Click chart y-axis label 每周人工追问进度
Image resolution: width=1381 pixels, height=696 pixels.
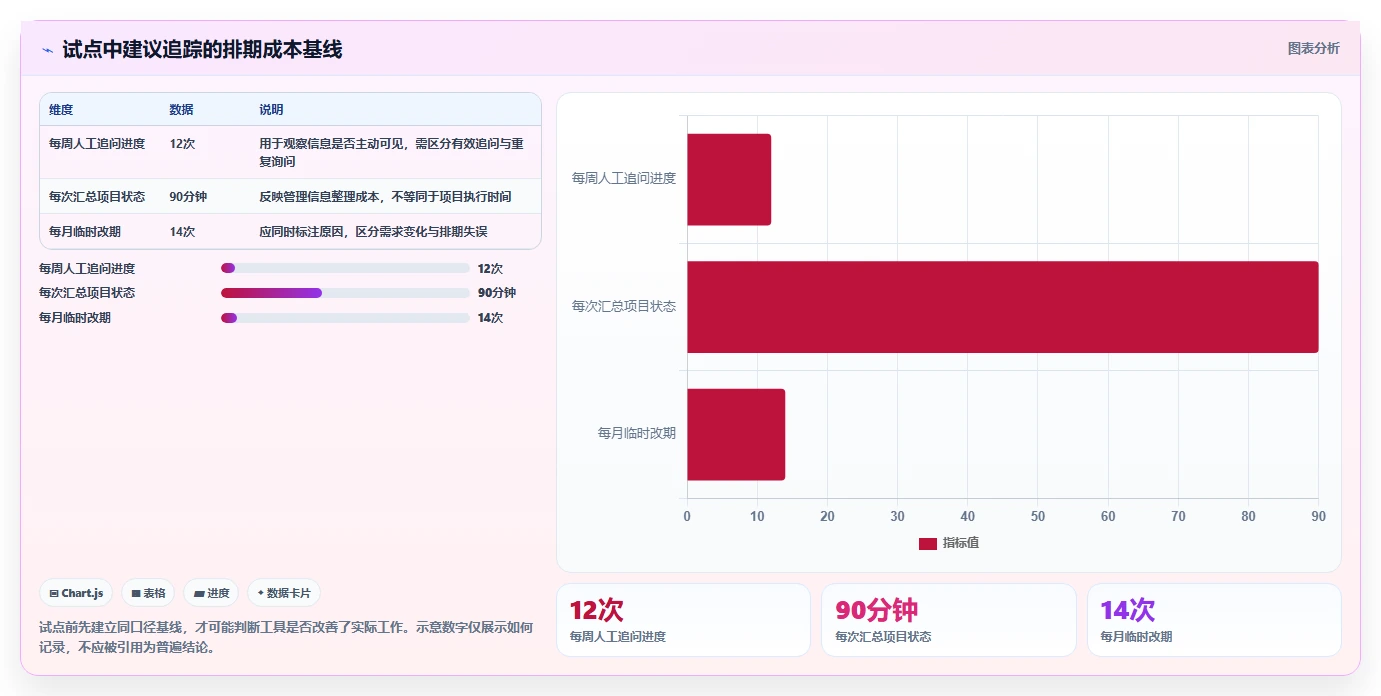624,178
